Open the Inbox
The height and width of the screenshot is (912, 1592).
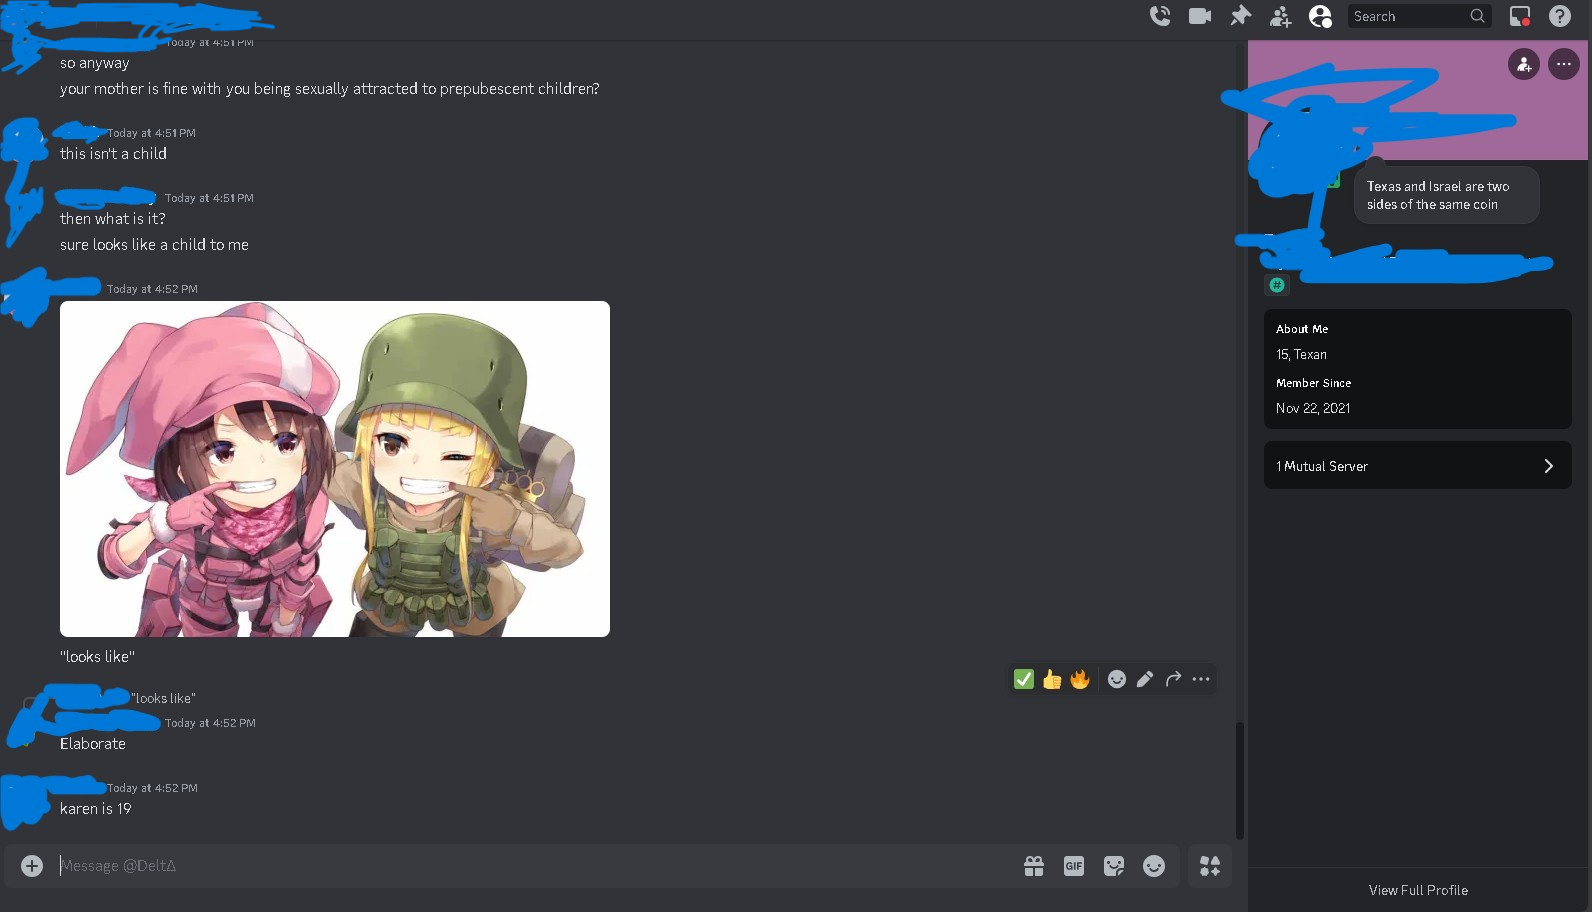(1520, 16)
